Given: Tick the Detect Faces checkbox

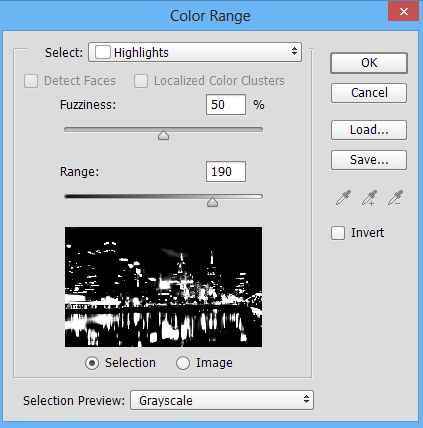Looking at the screenshot, I should coord(31,81).
